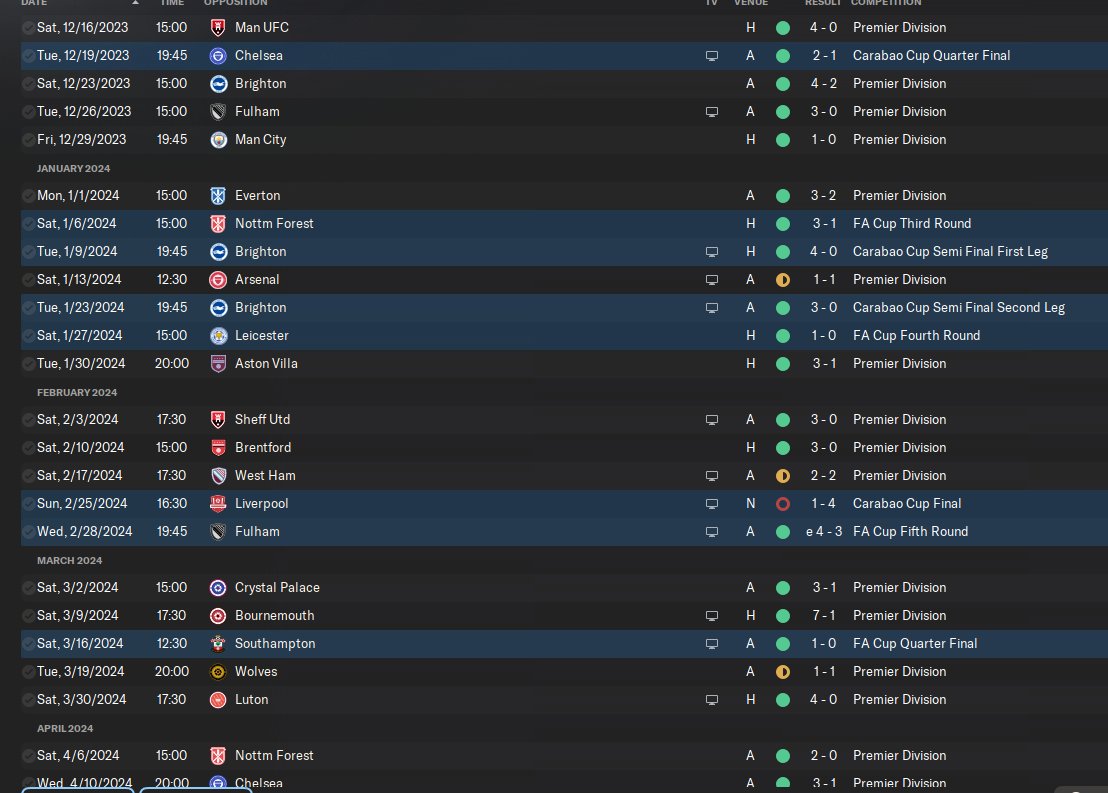Click TV icon on Carabao Cup Final row
This screenshot has width=1108, height=793.
point(711,504)
